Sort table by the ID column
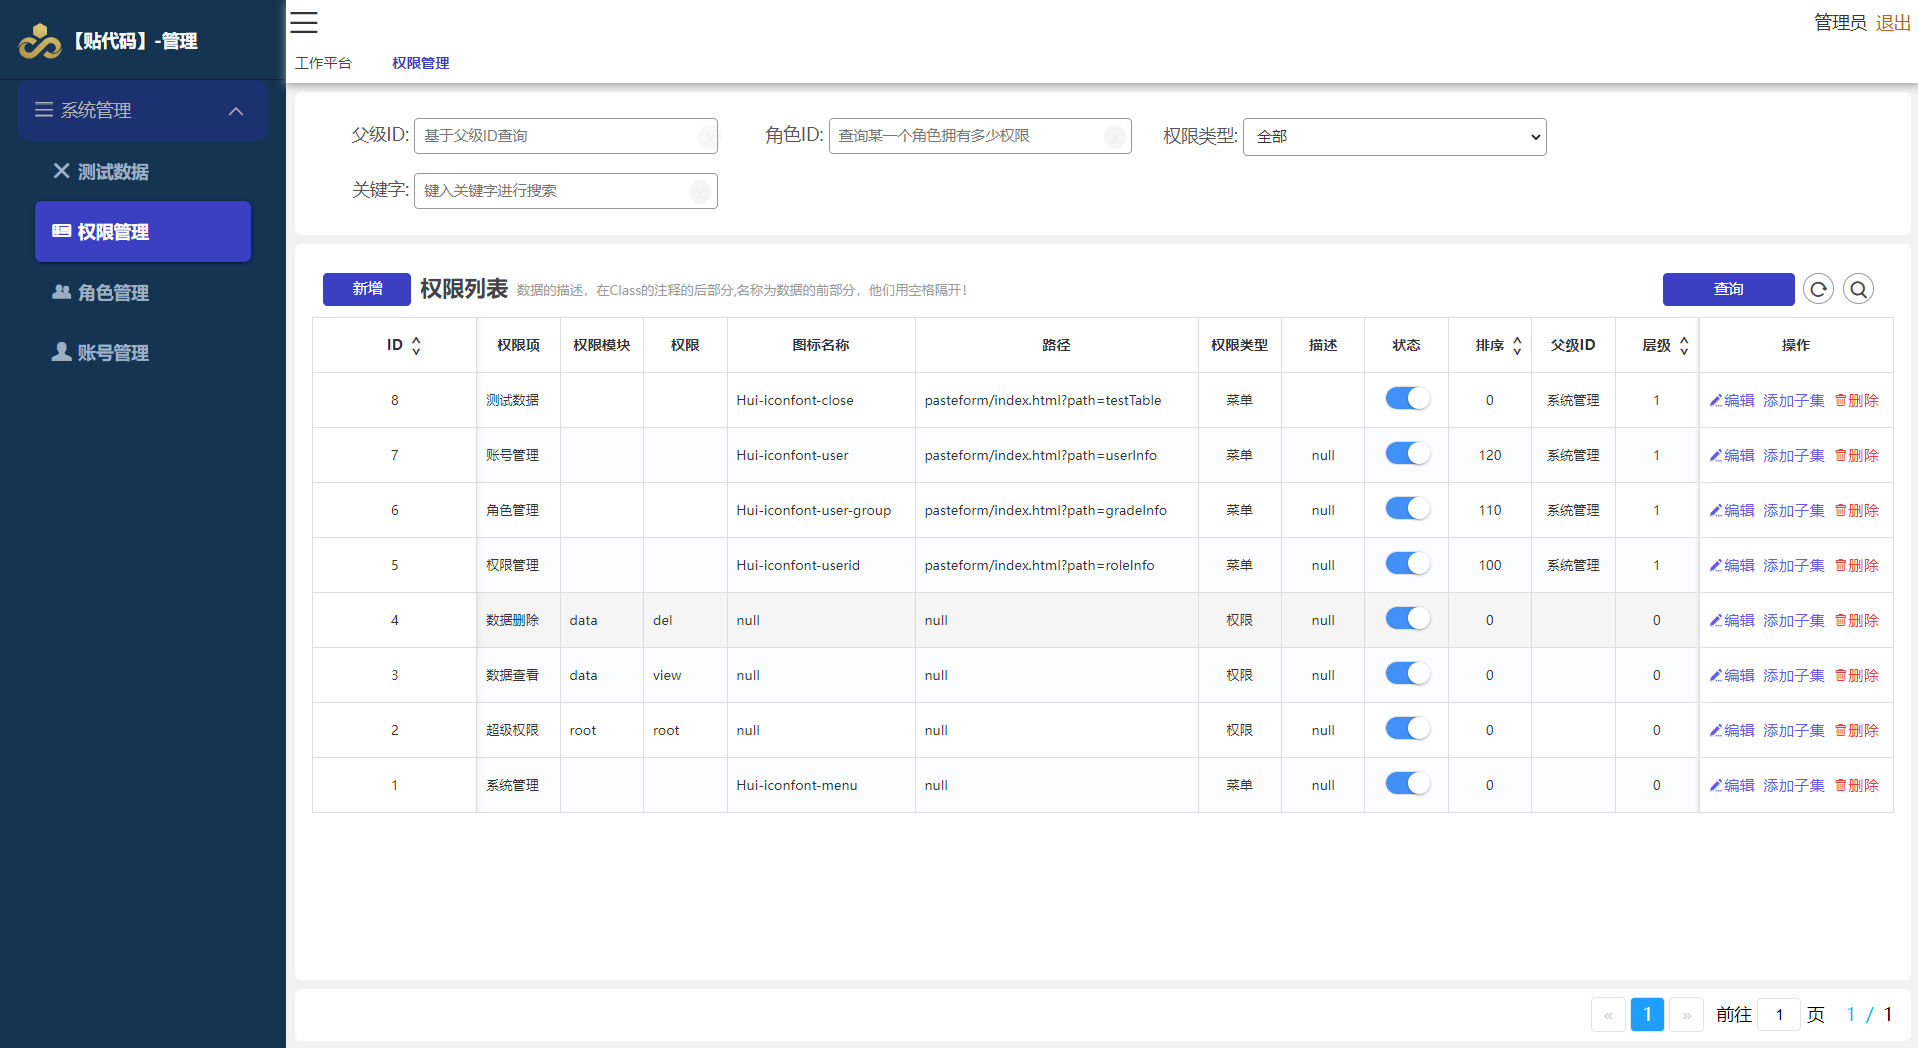The width and height of the screenshot is (1918, 1048). point(416,345)
